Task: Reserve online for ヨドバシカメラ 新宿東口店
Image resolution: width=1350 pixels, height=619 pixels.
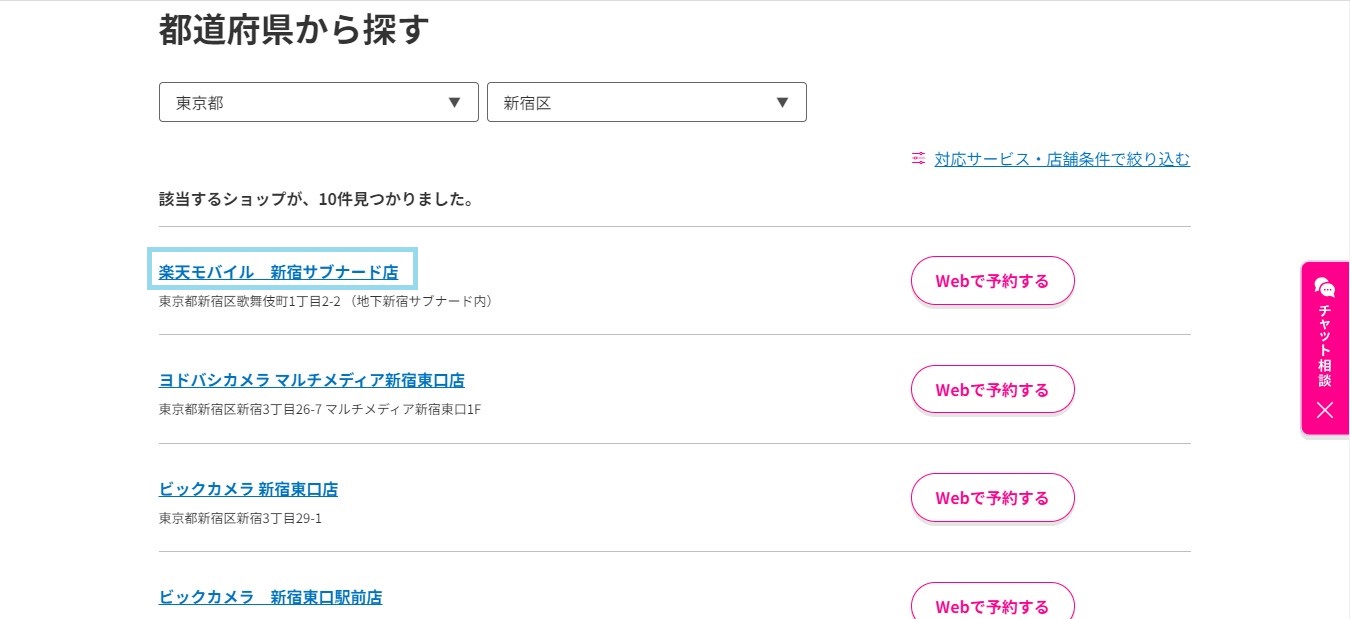Action: 993,390
